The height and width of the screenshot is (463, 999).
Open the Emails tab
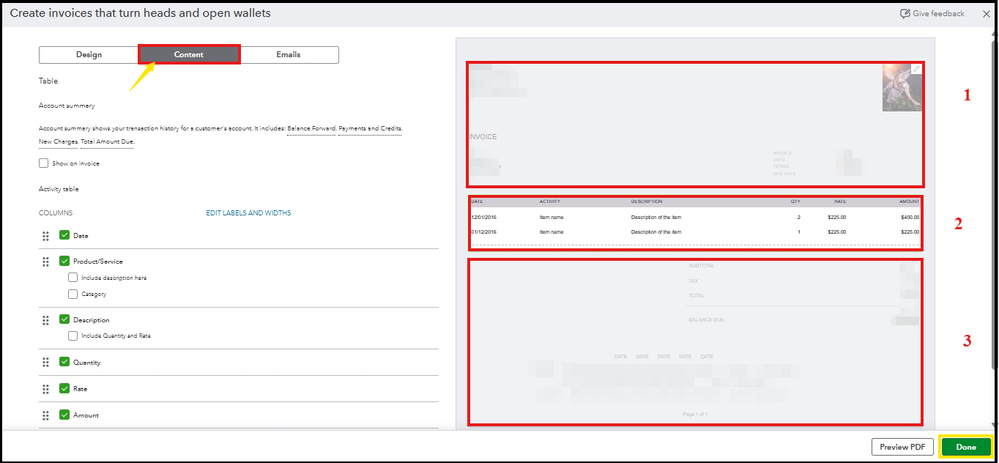[289, 55]
